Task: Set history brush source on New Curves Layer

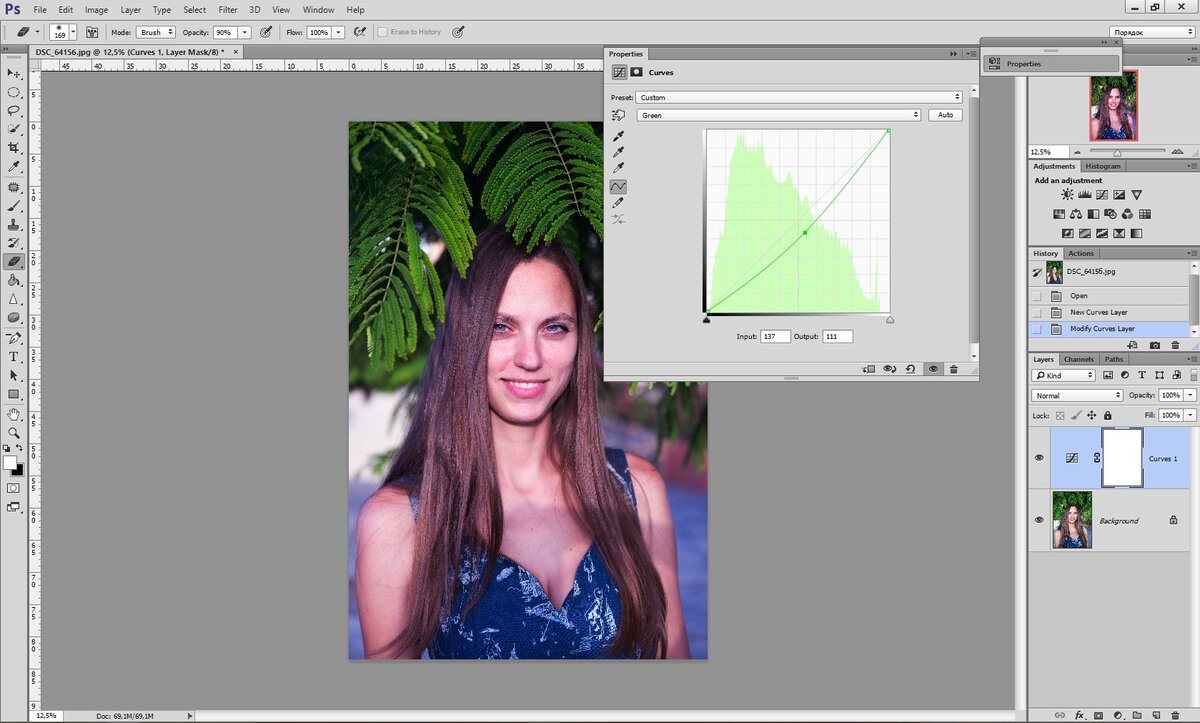Action: point(1037,312)
